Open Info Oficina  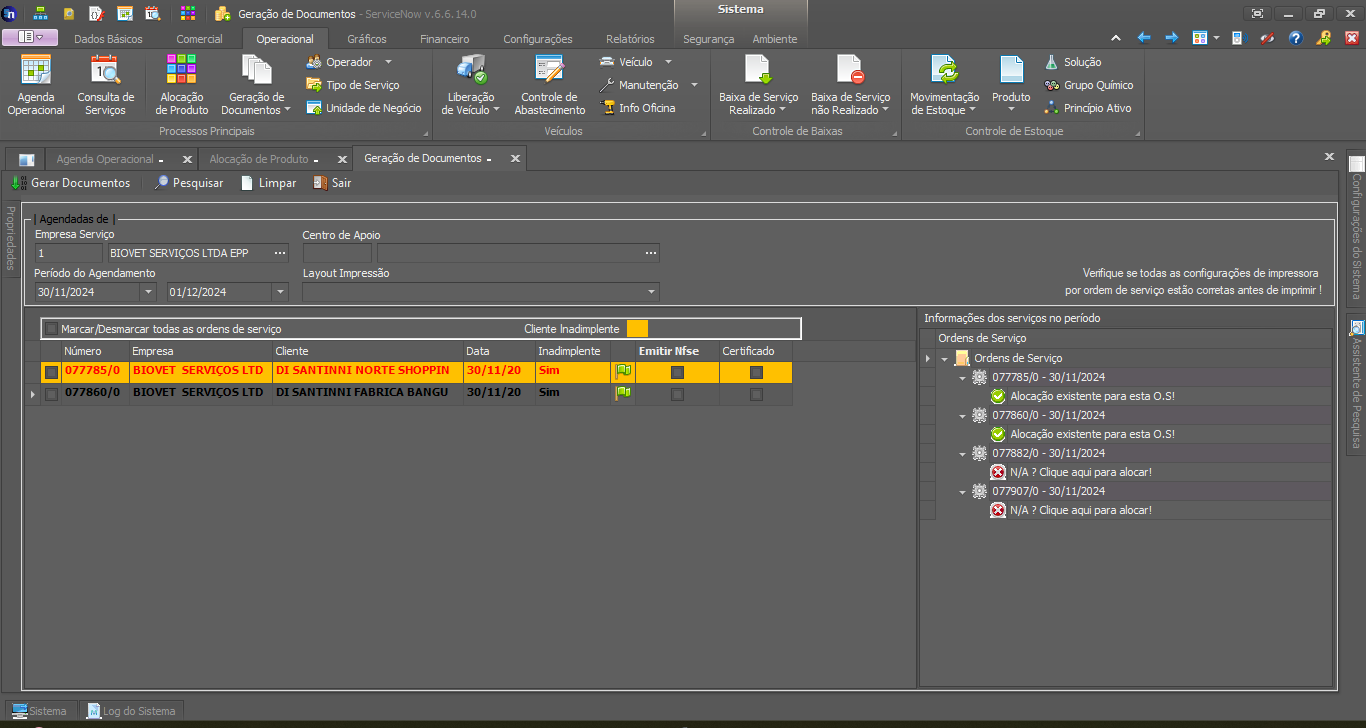tap(637, 108)
